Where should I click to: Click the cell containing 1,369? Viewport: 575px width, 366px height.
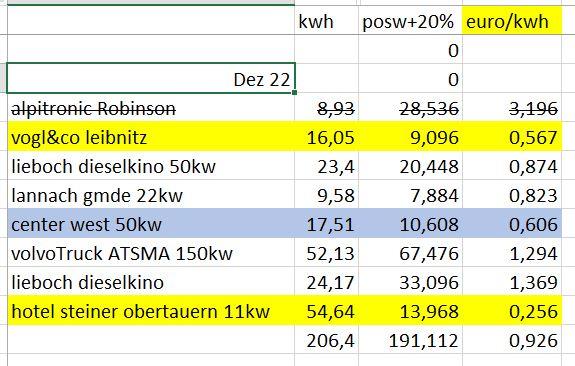512,282
